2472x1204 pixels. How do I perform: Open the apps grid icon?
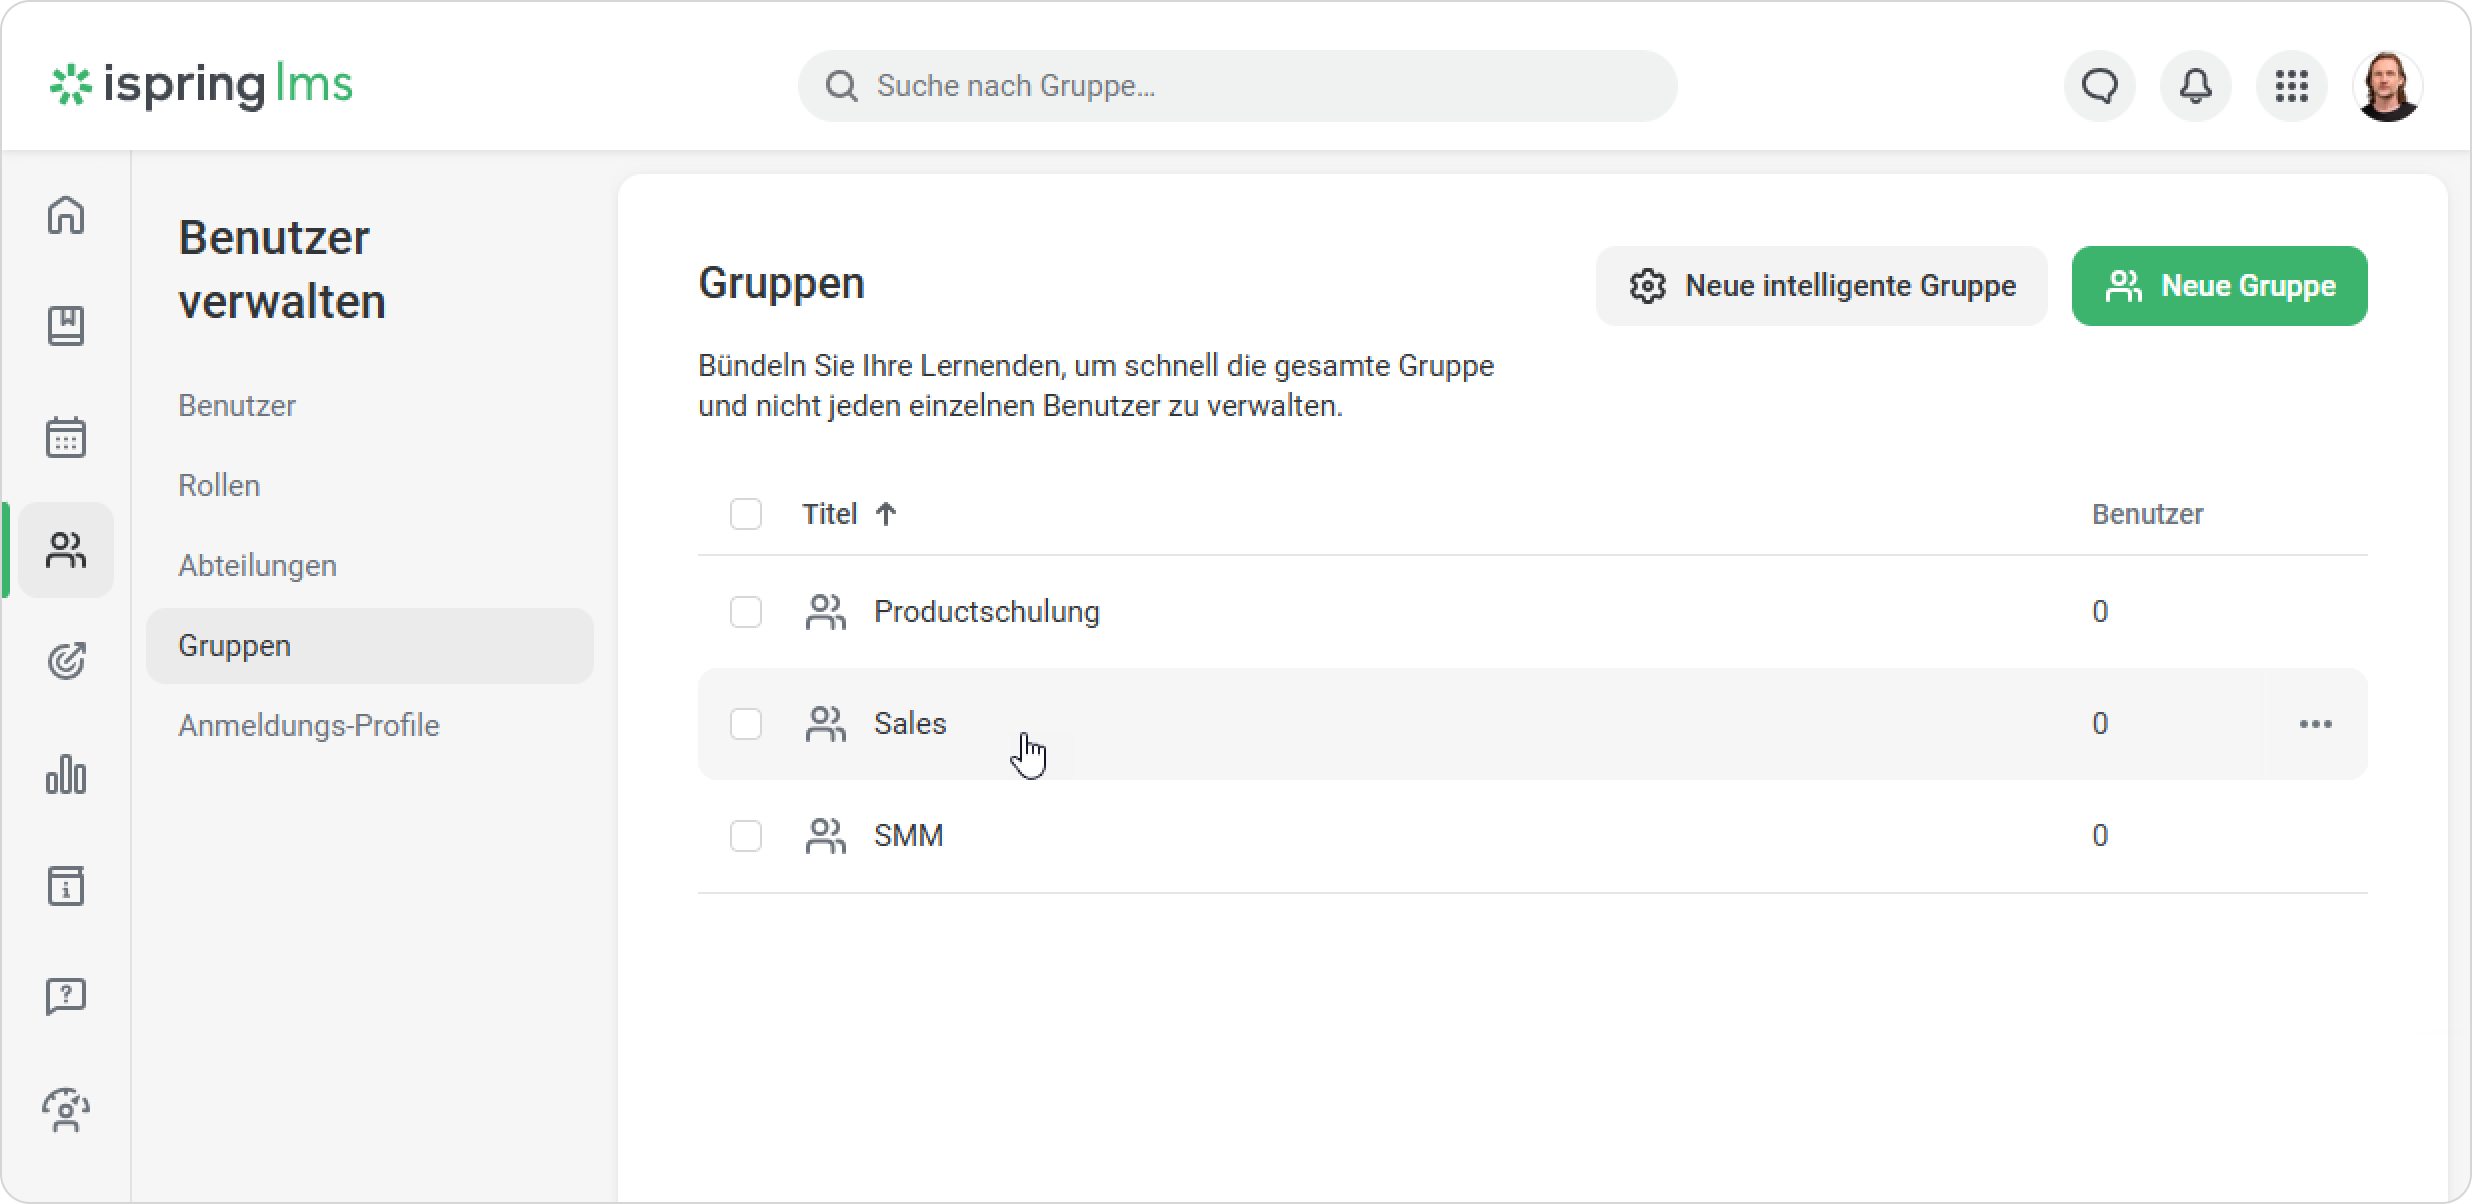2291,86
